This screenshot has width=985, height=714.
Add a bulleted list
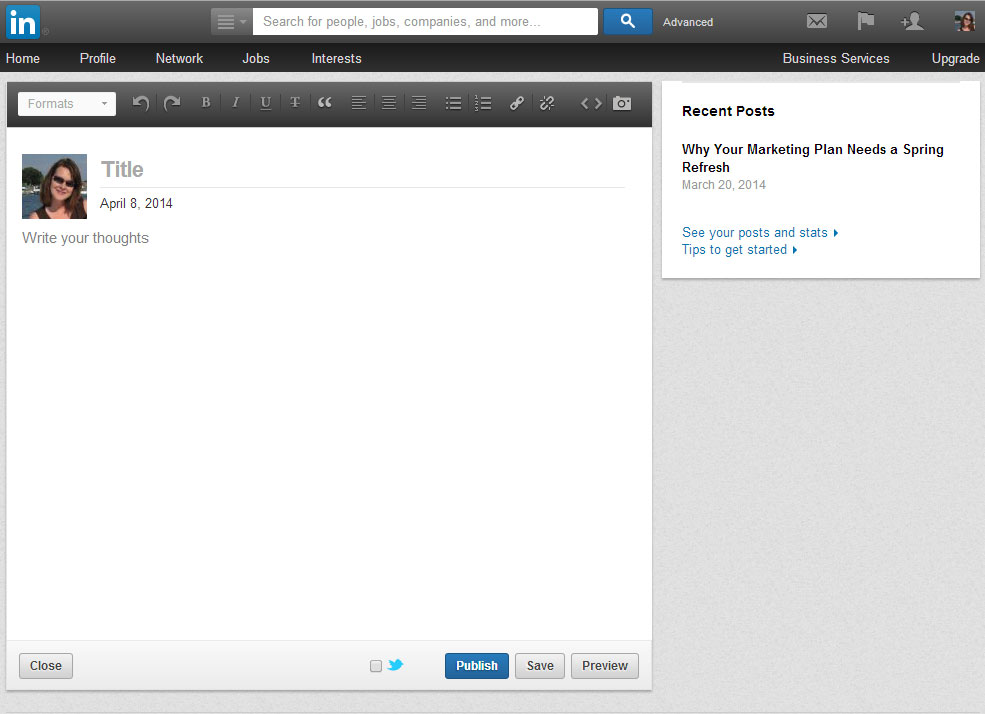click(x=453, y=103)
